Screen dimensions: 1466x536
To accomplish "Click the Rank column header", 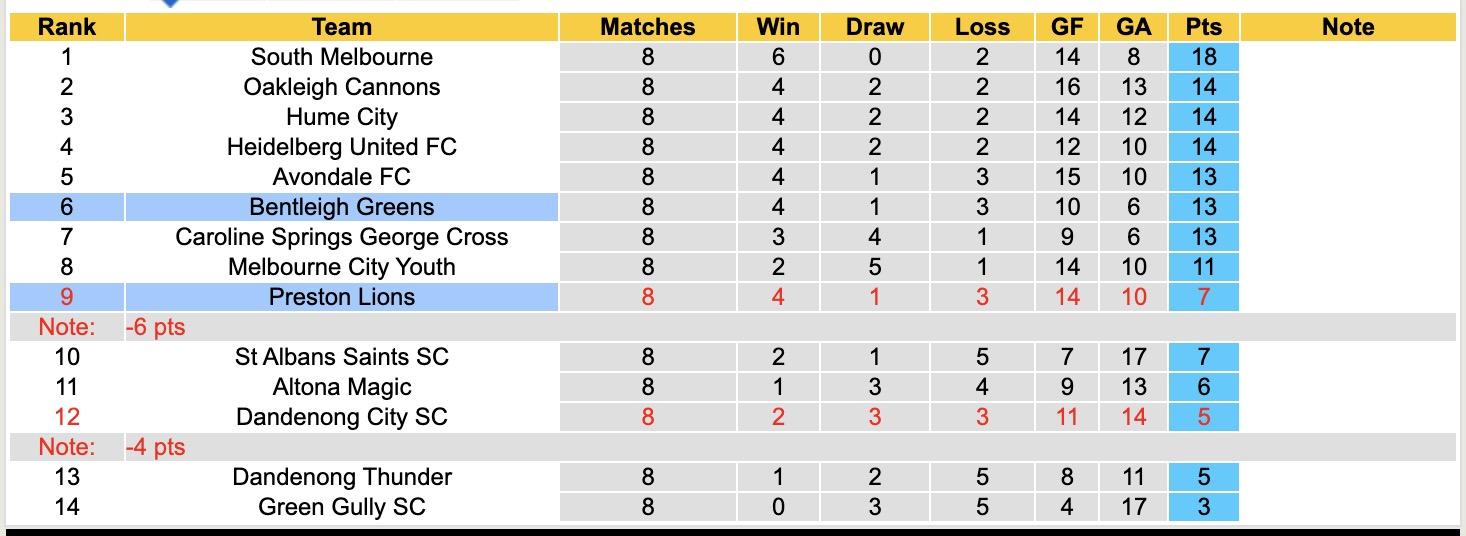I will pyautogui.click(x=66, y=27).
